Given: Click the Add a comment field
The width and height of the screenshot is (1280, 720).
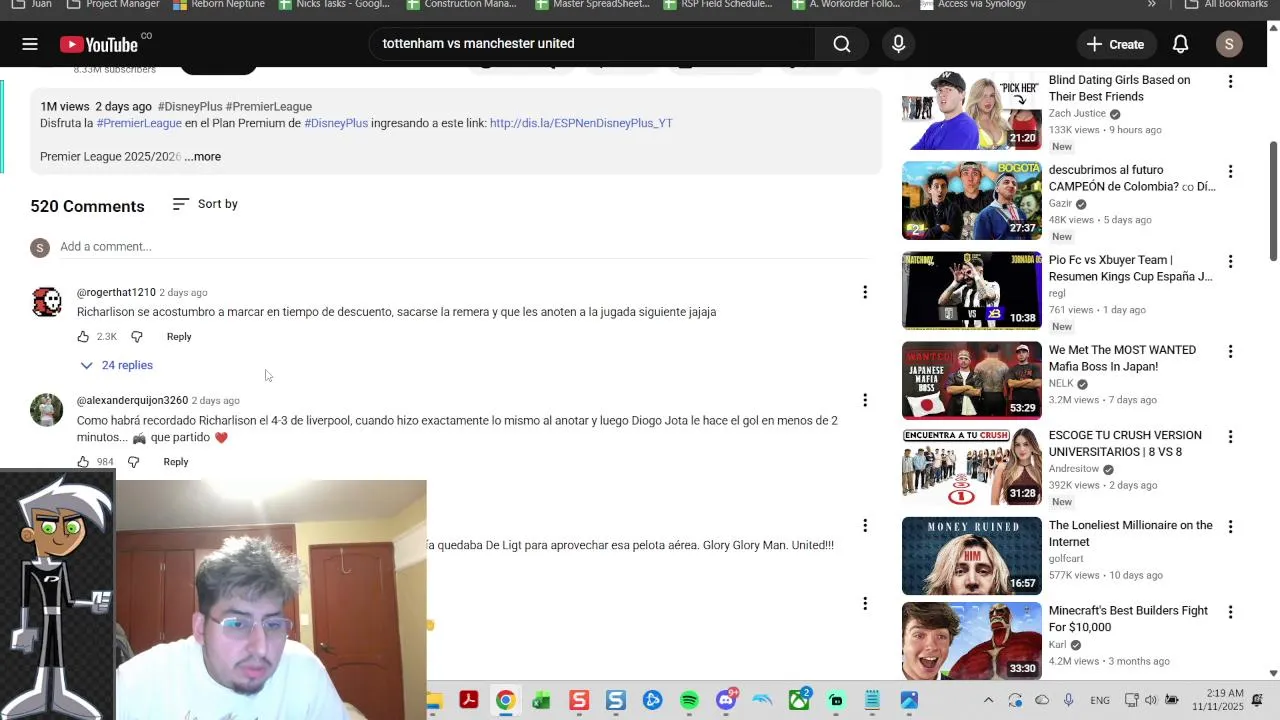Looking at the screenshot, I should coord(465,247).
